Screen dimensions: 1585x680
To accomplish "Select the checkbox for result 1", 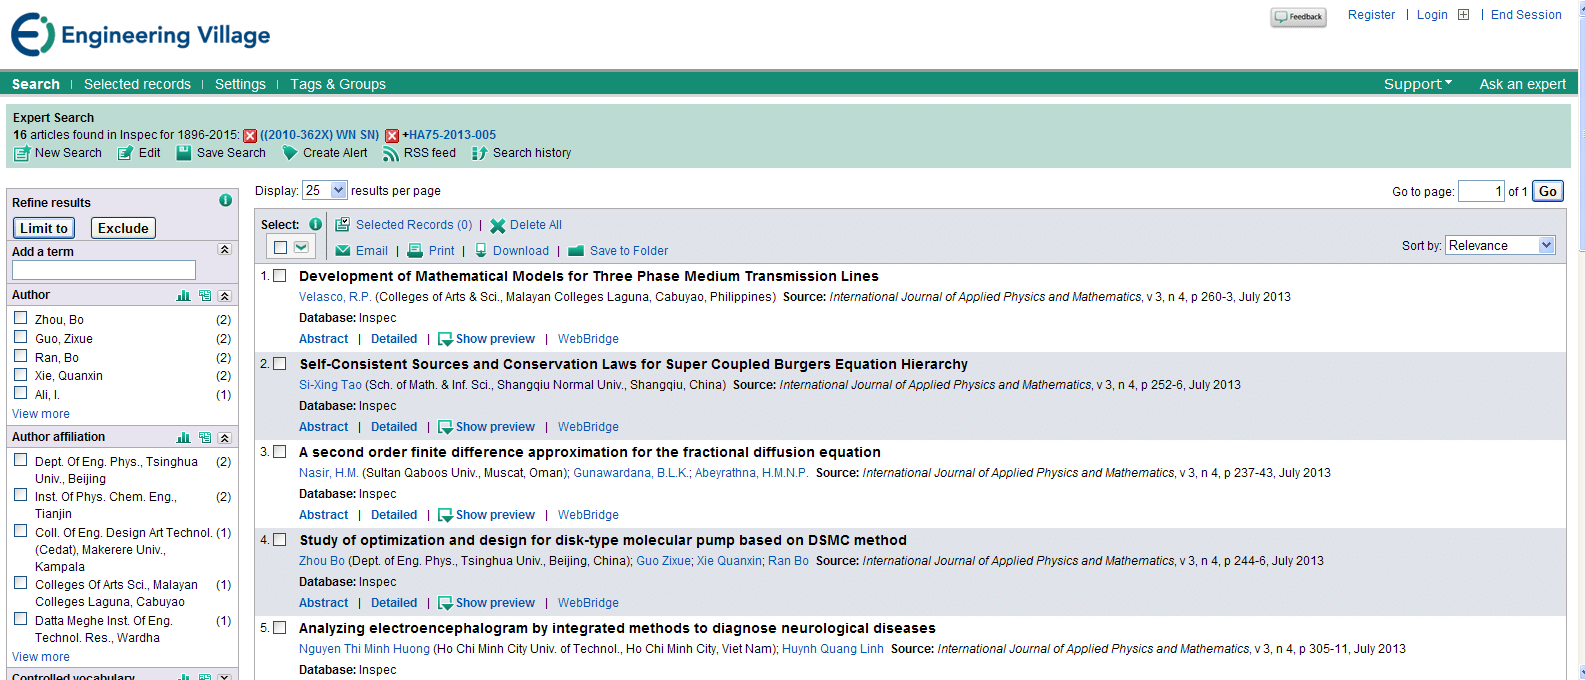I will click(x=280, y=276).
